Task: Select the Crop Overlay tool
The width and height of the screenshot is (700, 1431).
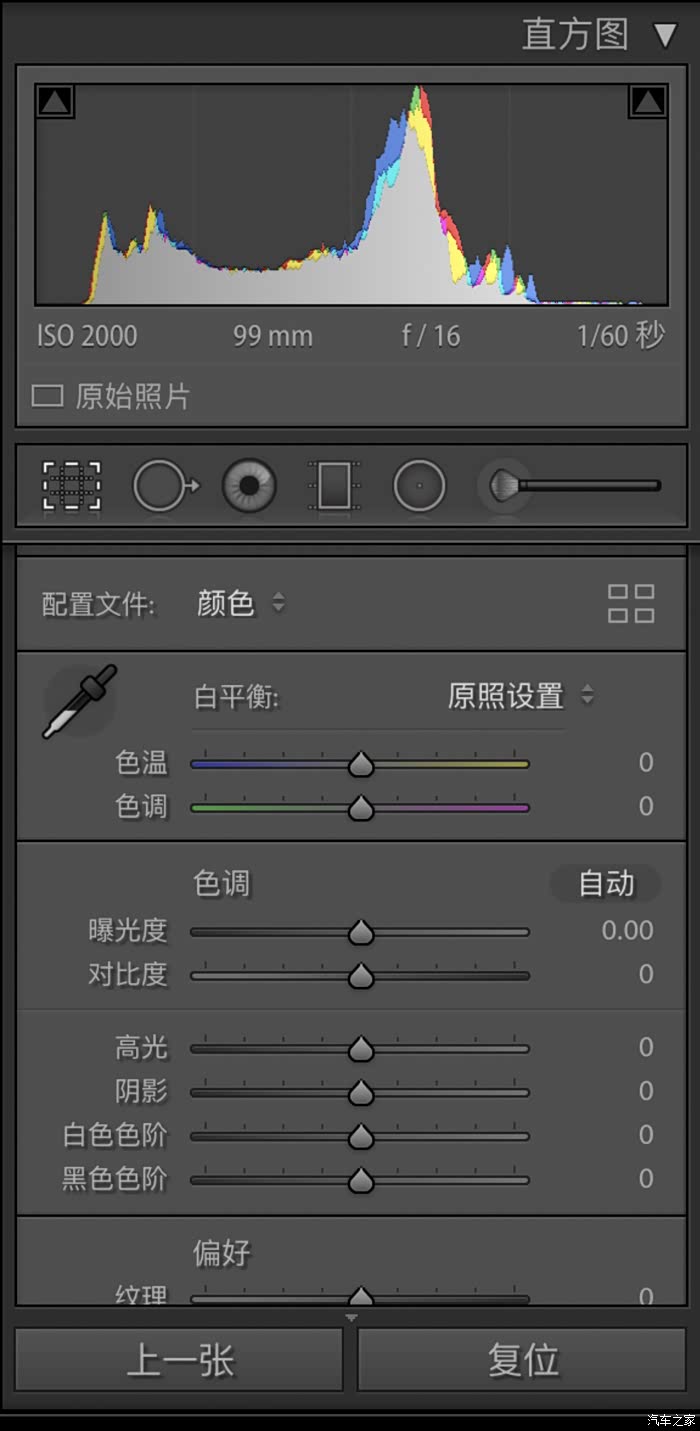Action: coord(72,486)
